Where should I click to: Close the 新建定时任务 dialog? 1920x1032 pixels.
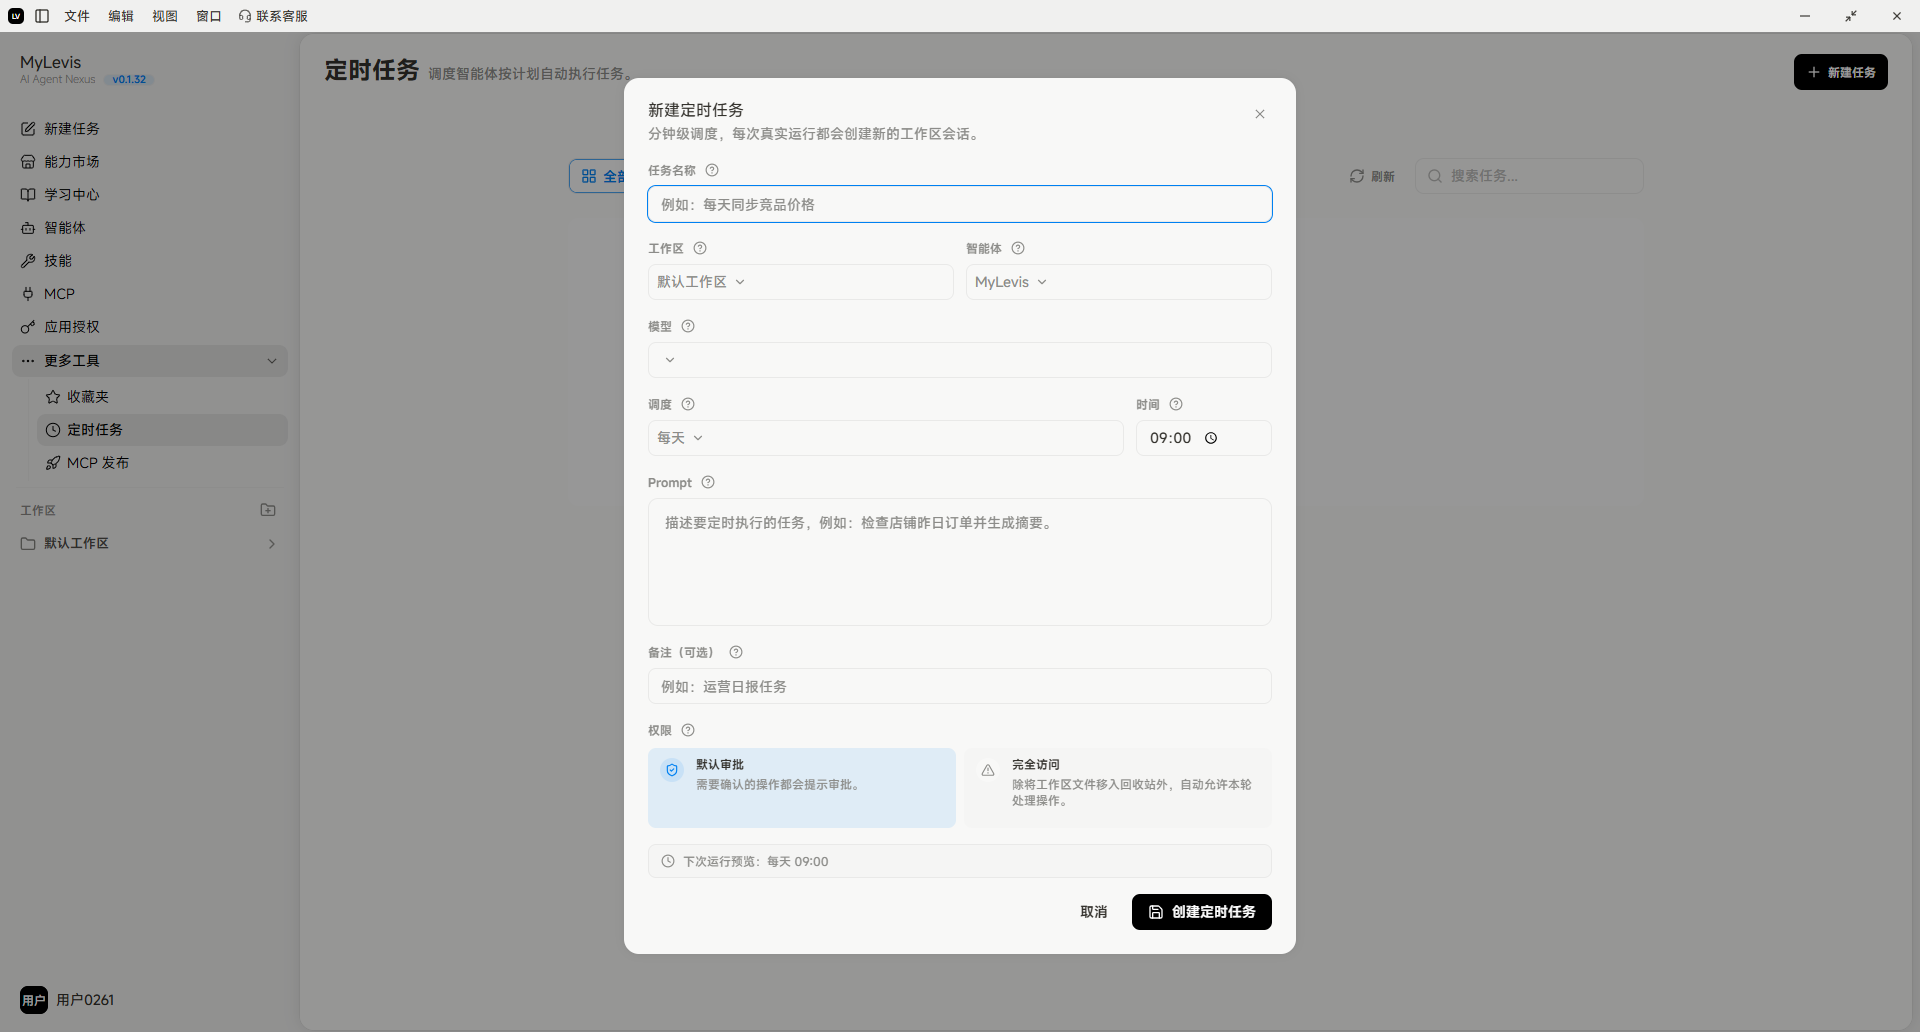[x=1260, y=114]
